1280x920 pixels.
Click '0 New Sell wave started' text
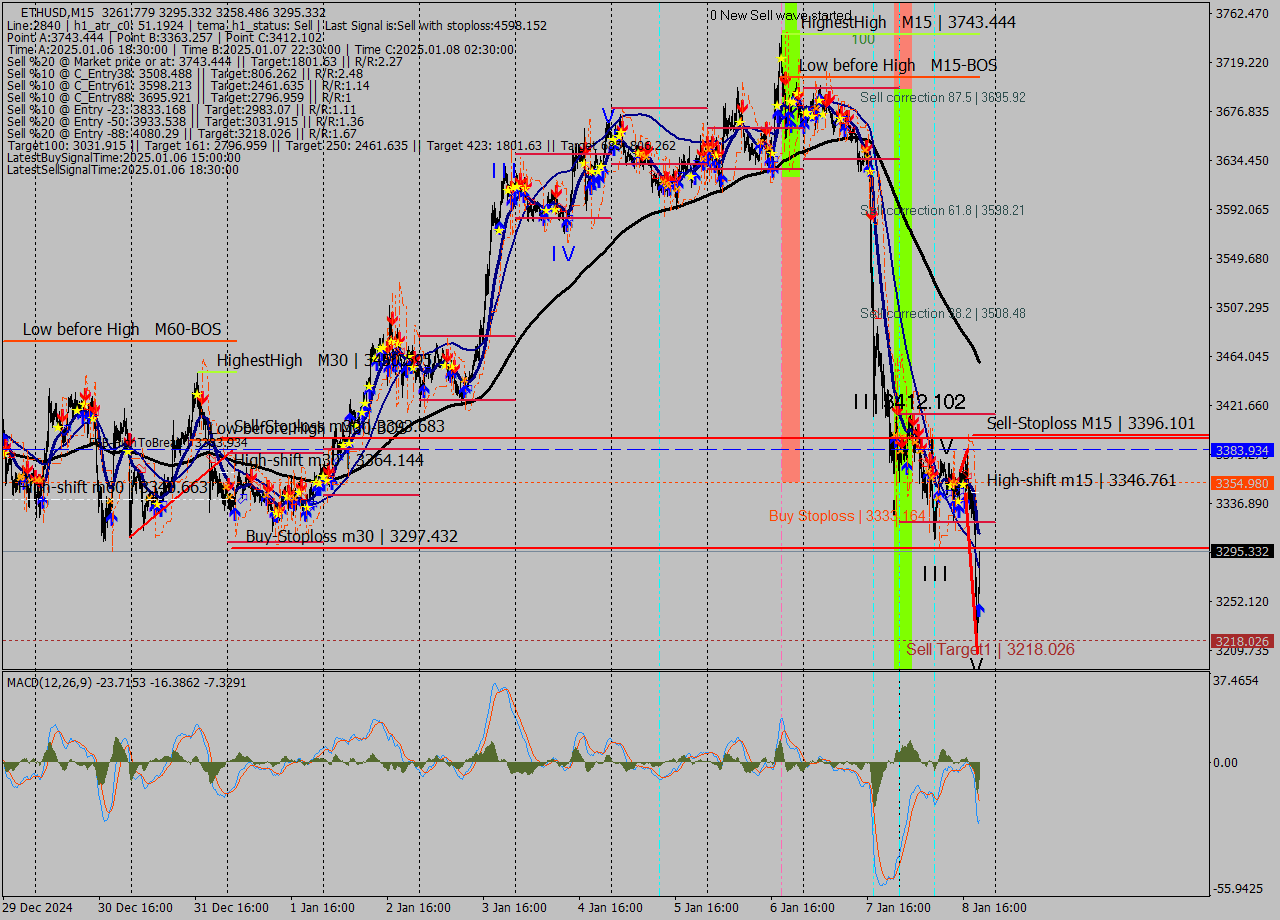pos(781,16)
